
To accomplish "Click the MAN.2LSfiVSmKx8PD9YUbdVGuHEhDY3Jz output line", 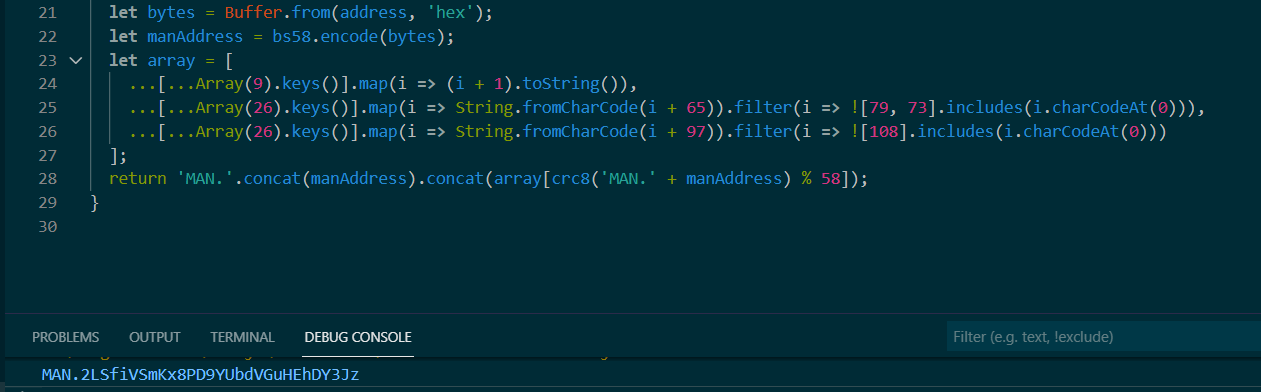I will 200,375.
